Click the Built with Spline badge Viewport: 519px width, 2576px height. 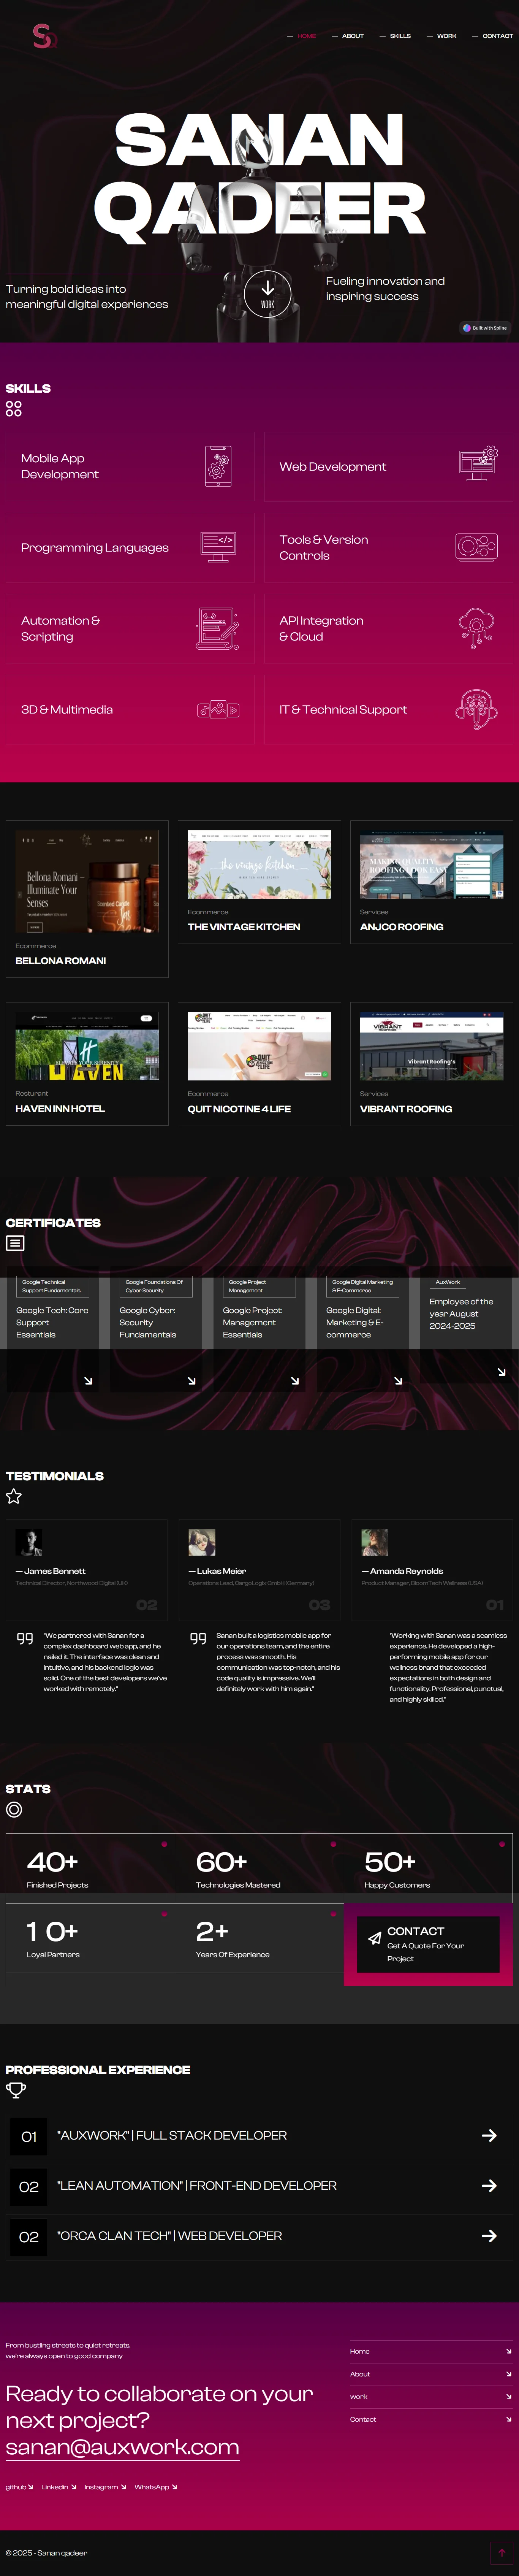(485, 328)
